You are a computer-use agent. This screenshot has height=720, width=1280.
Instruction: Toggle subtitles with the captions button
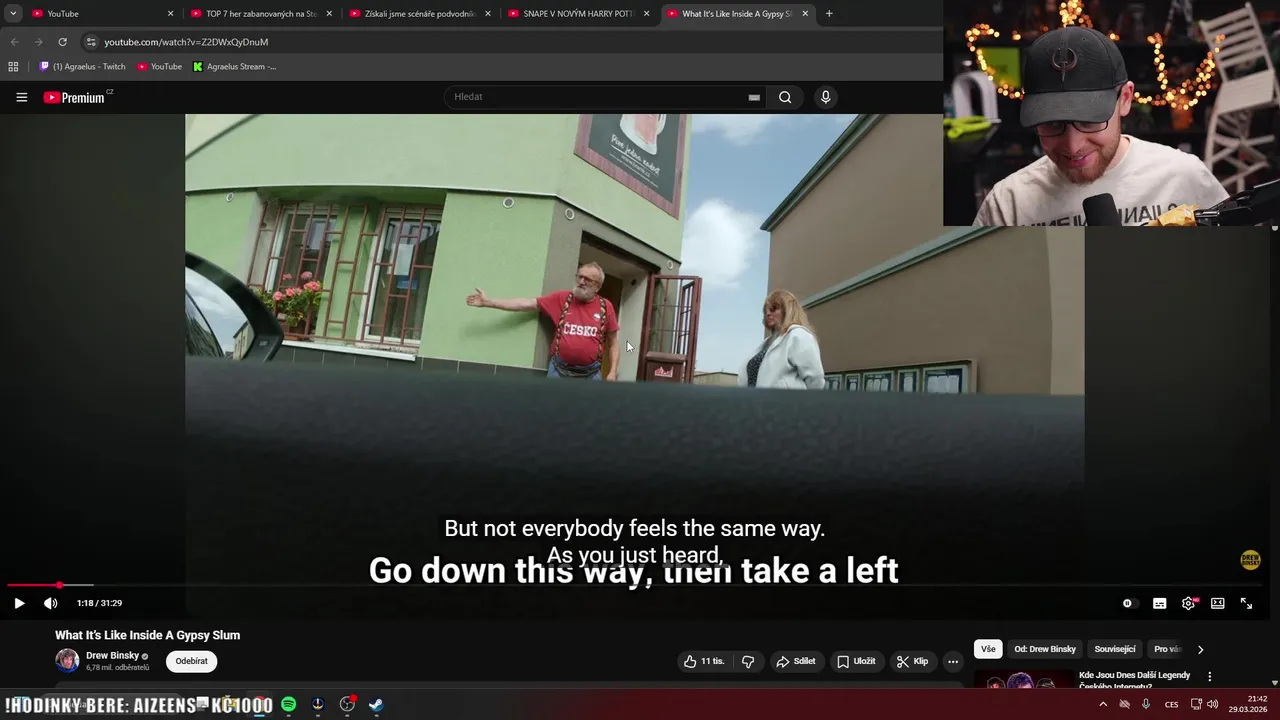(1159, 603)
